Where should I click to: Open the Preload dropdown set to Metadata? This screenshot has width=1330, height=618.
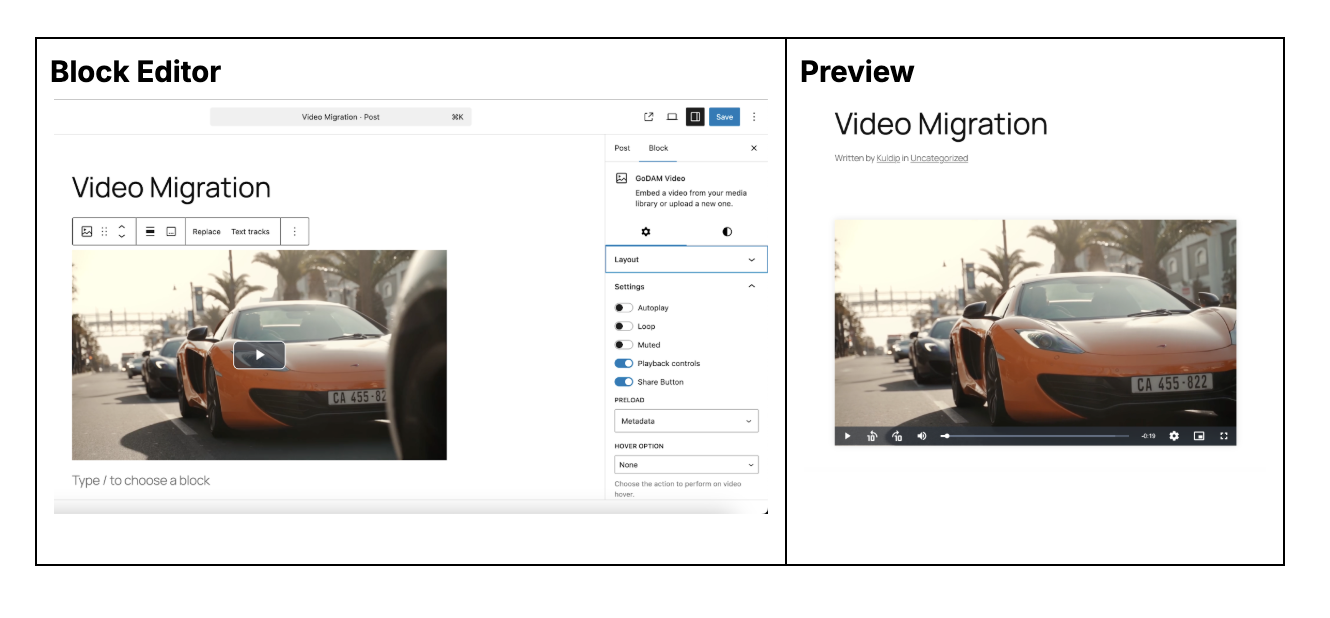point(686,420)
